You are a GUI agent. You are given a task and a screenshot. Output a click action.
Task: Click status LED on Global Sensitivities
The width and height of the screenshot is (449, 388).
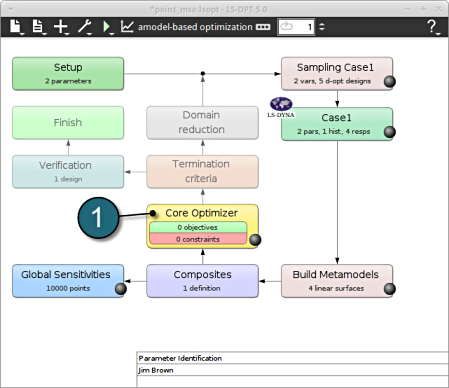click(x=120, y=289)
